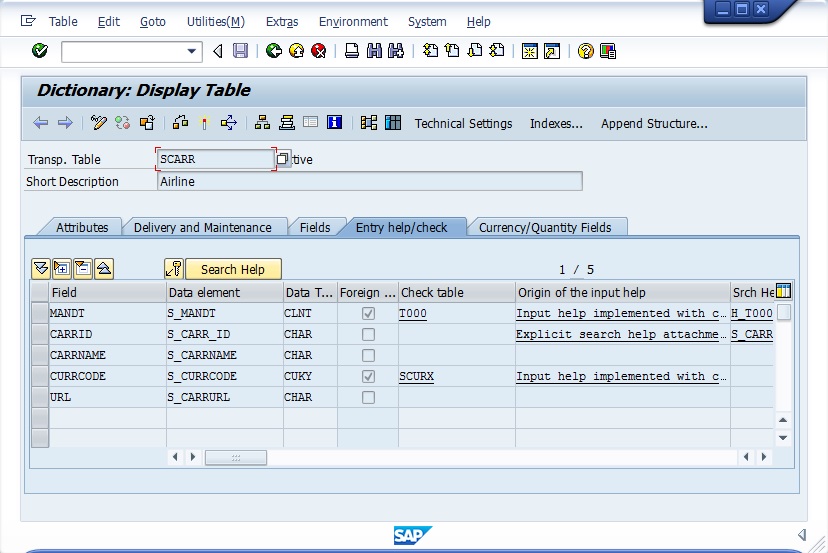Toggle Foreign key checkbox for URL row
The width and height of the screenshot is (828, 553).
coord(368,397)
